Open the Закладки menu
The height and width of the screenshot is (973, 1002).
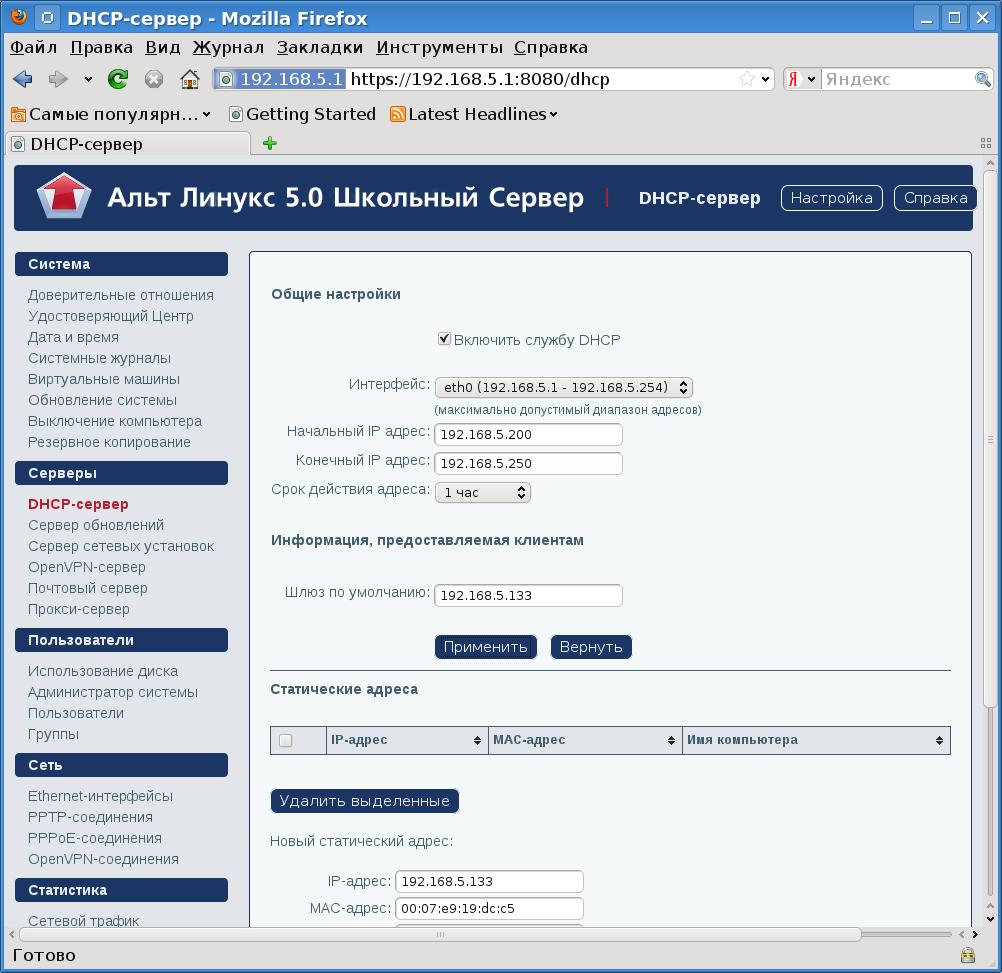[x=320, y=47]
